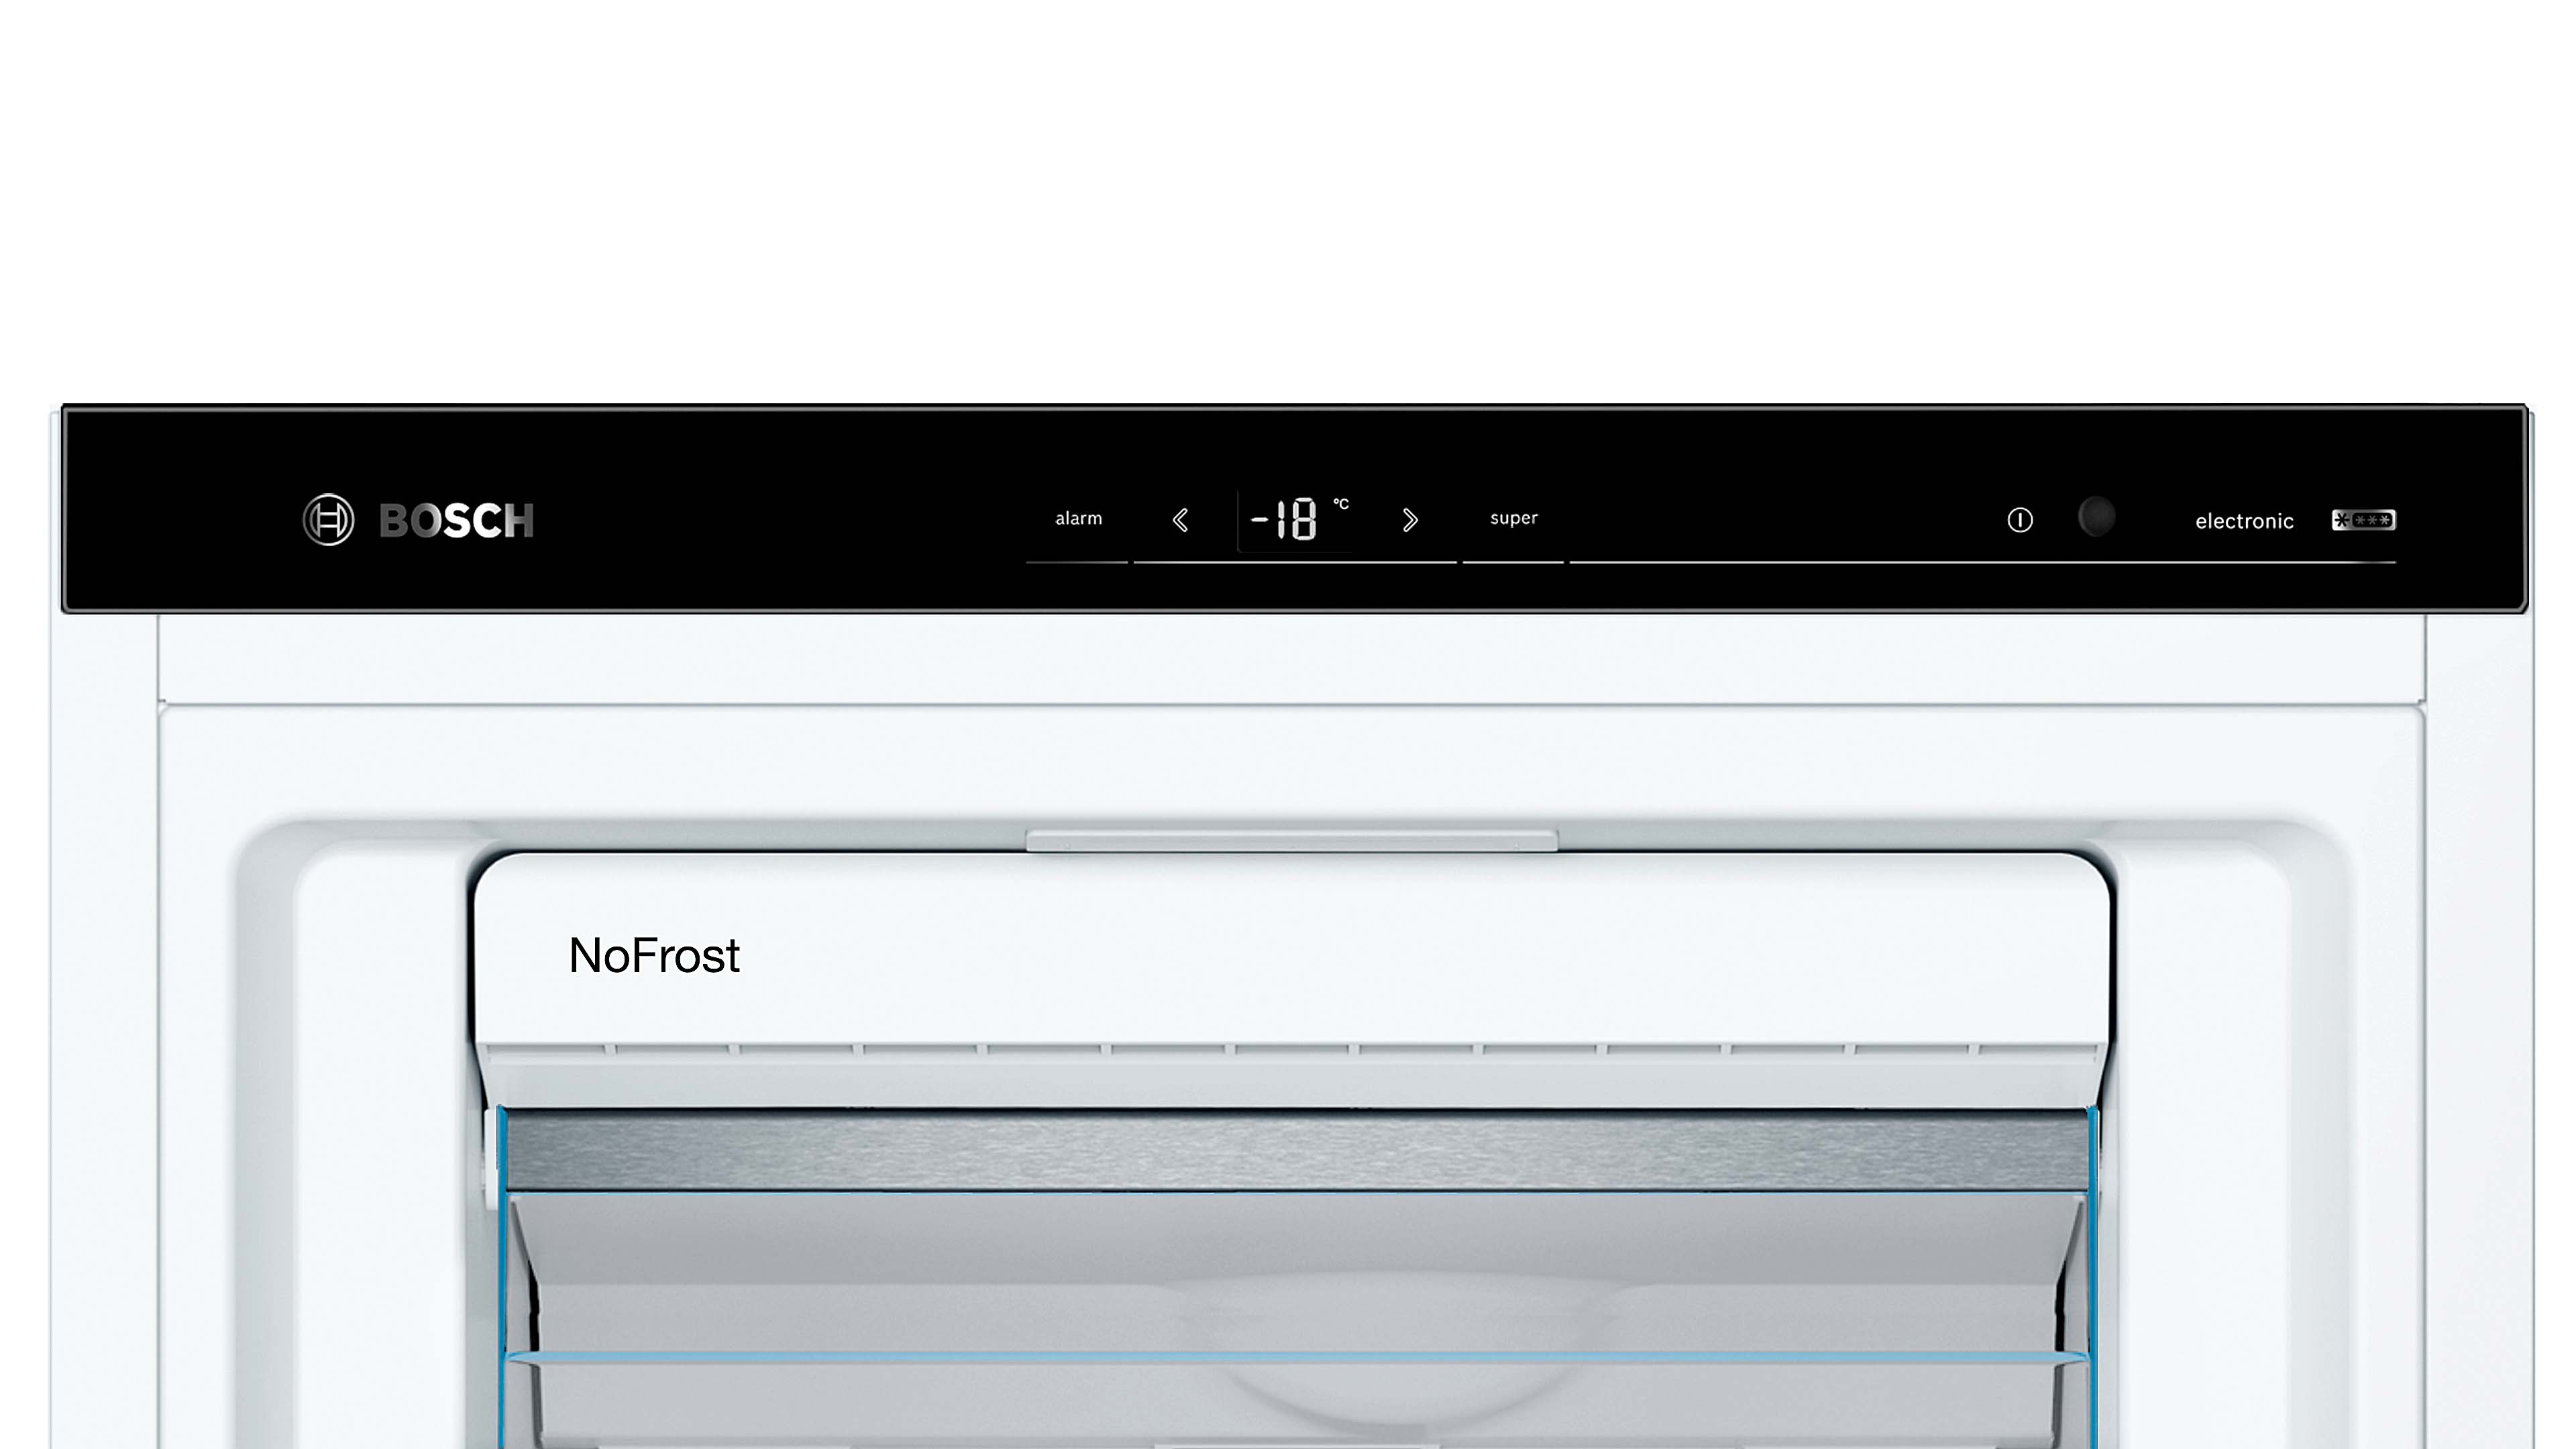The image size is (2576, 1449).
Task: Tap the -18 temperature display
Action: click(1284, 520)
